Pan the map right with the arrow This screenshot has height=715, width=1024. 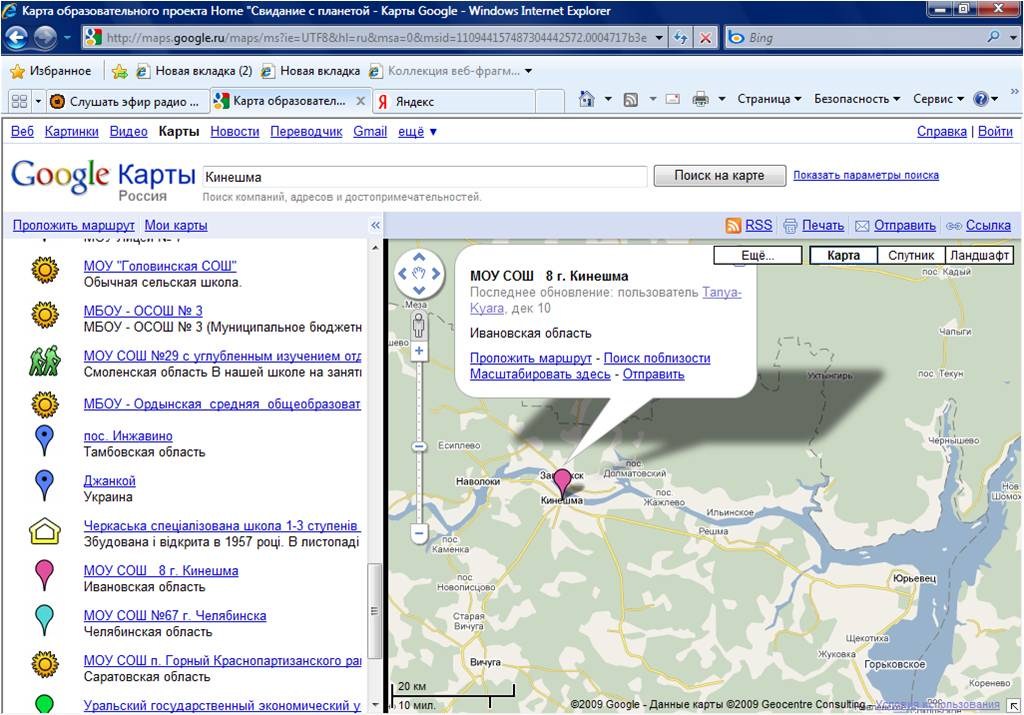[x=436, y=273]
